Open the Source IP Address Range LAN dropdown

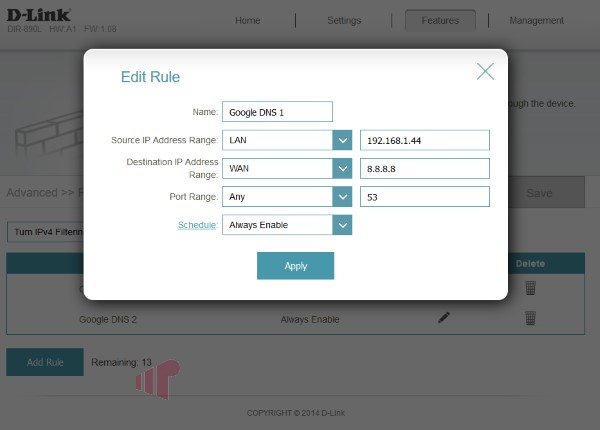click(287, 140)
